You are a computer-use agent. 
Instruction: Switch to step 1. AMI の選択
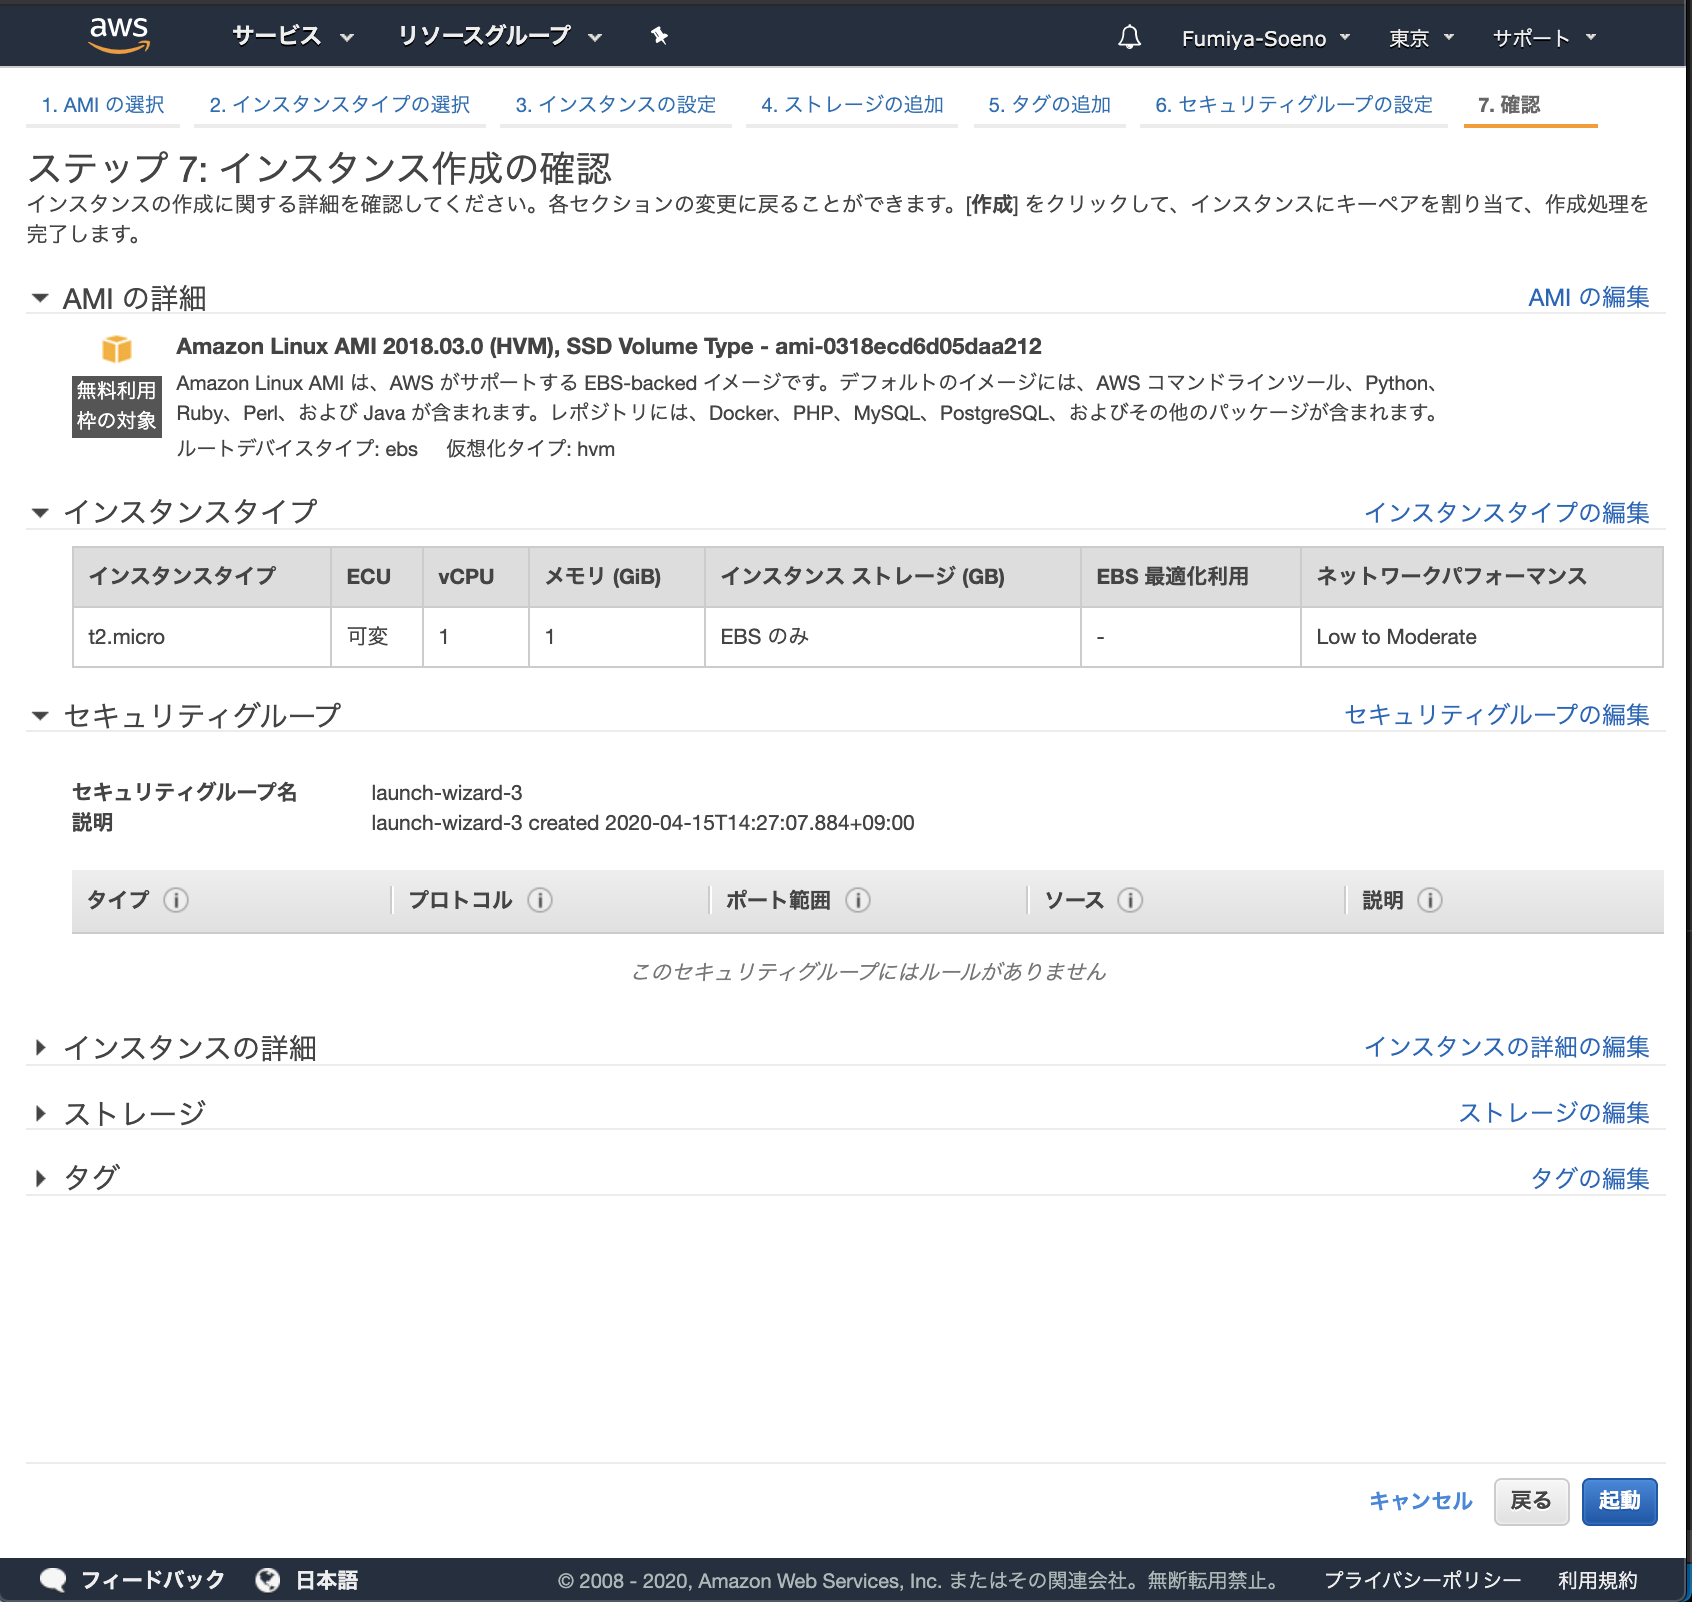click(x=103, y=103)
